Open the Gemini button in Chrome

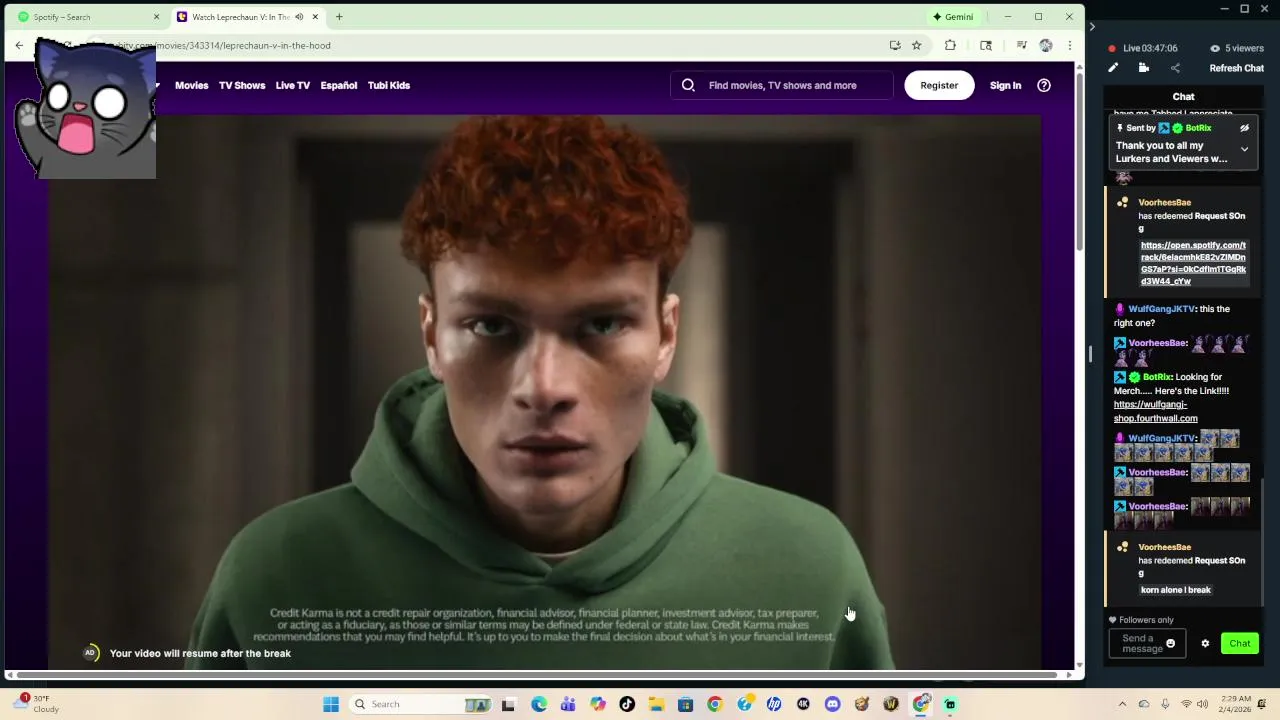953,17
